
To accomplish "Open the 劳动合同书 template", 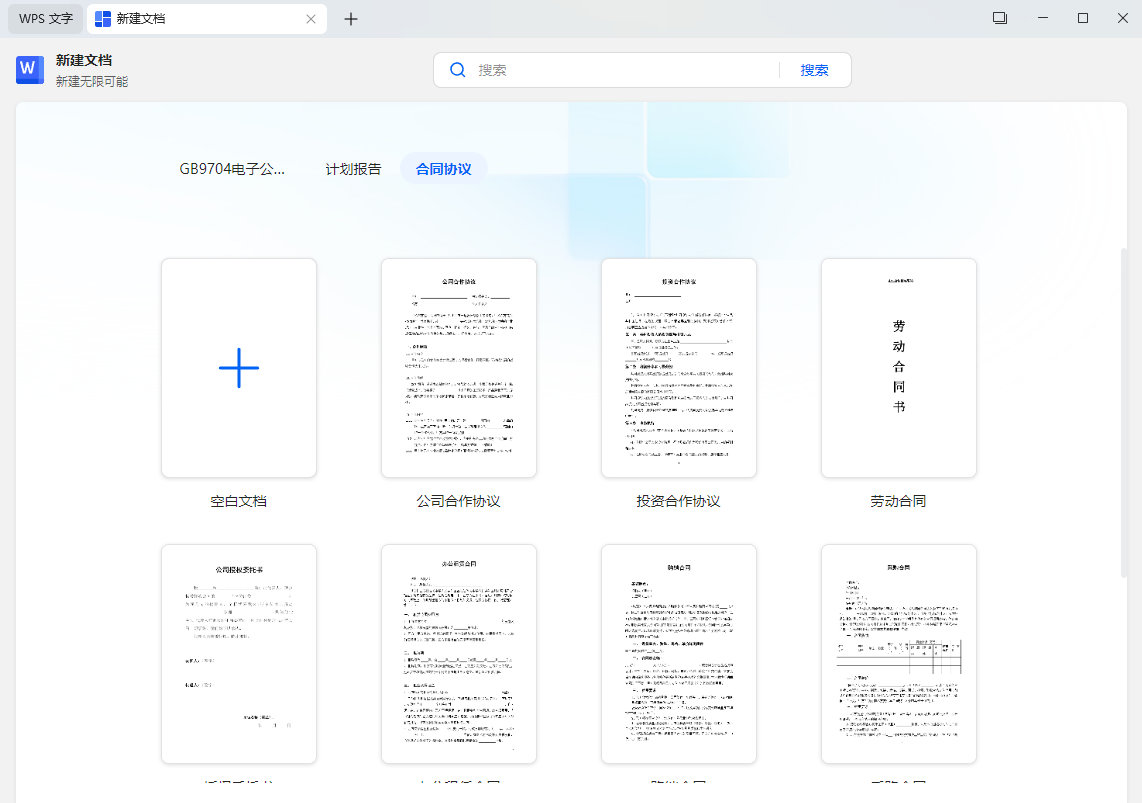I will (x=898, y=367).
